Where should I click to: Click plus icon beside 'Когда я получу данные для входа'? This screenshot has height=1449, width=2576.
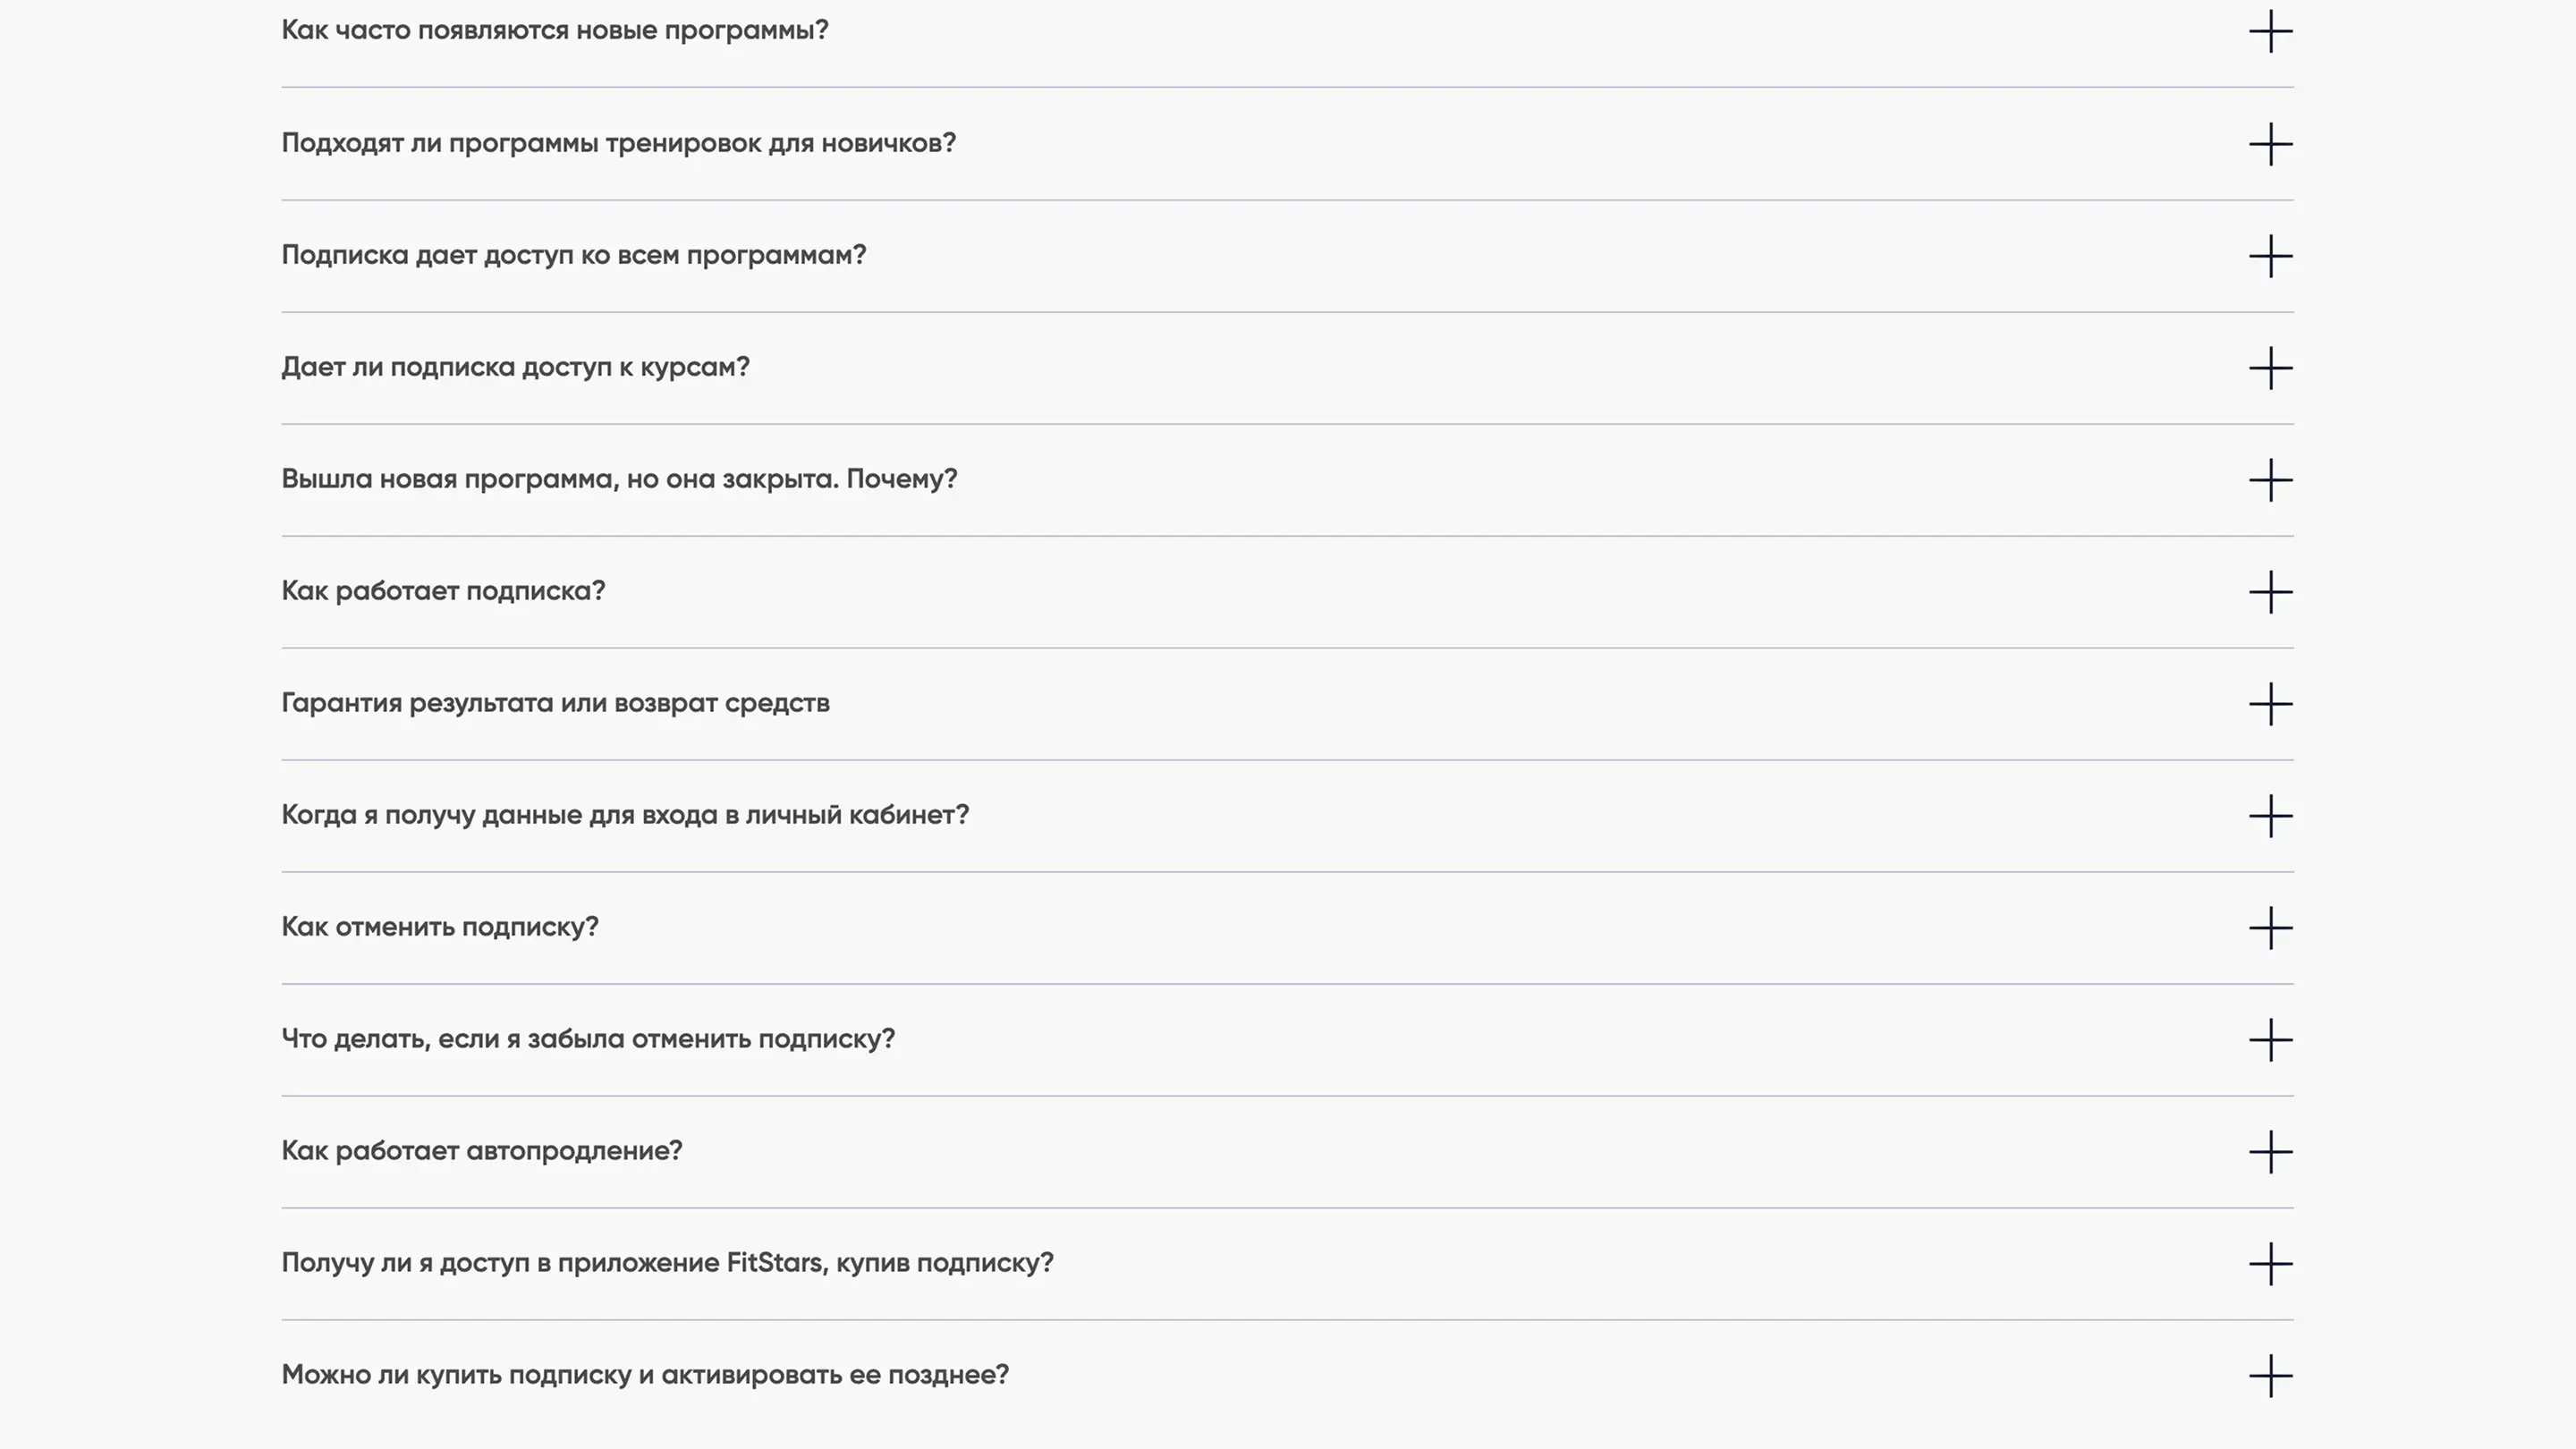tap(2270, 816)
